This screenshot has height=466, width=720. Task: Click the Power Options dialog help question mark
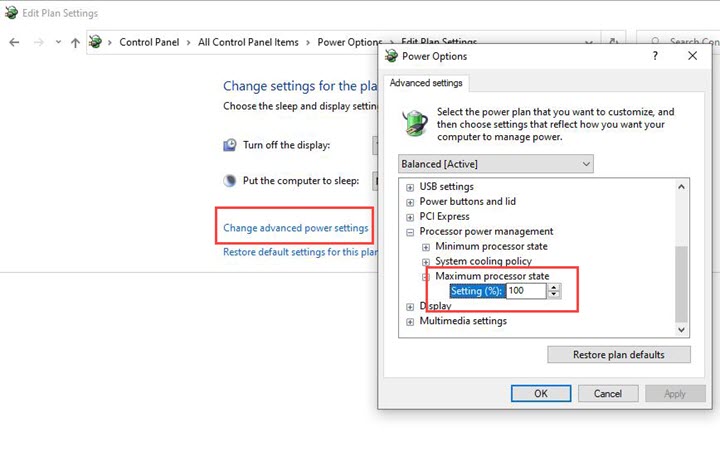[655, 56]
